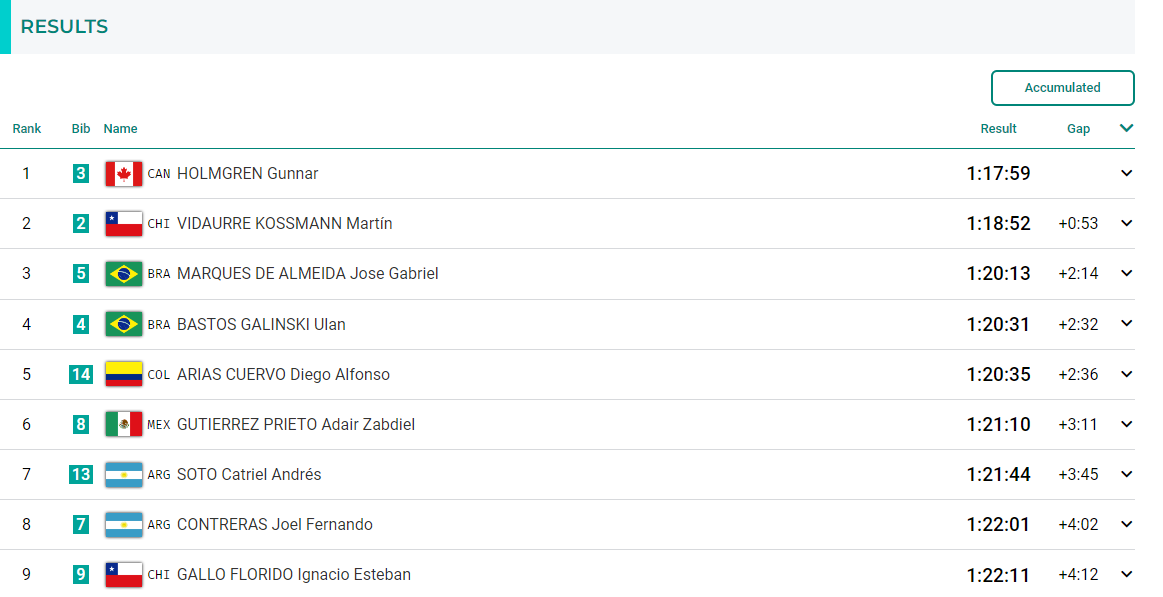Image resolution: width=1163 pixels, height=597 pixels.
Task: Click the Mexico flag next to Gutierrez Prieto
Action: click(124, 424)
